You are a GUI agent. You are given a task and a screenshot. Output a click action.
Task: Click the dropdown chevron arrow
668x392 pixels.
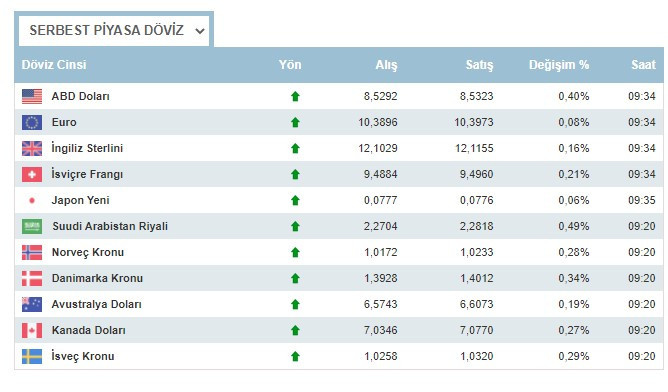[200, 31]
